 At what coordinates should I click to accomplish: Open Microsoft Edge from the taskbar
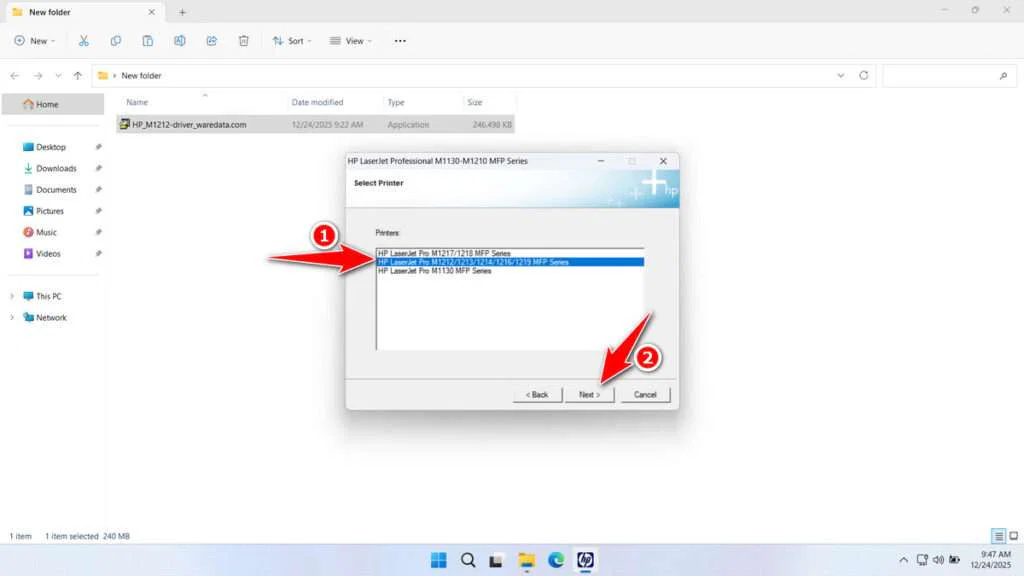[x=556, y=560]
